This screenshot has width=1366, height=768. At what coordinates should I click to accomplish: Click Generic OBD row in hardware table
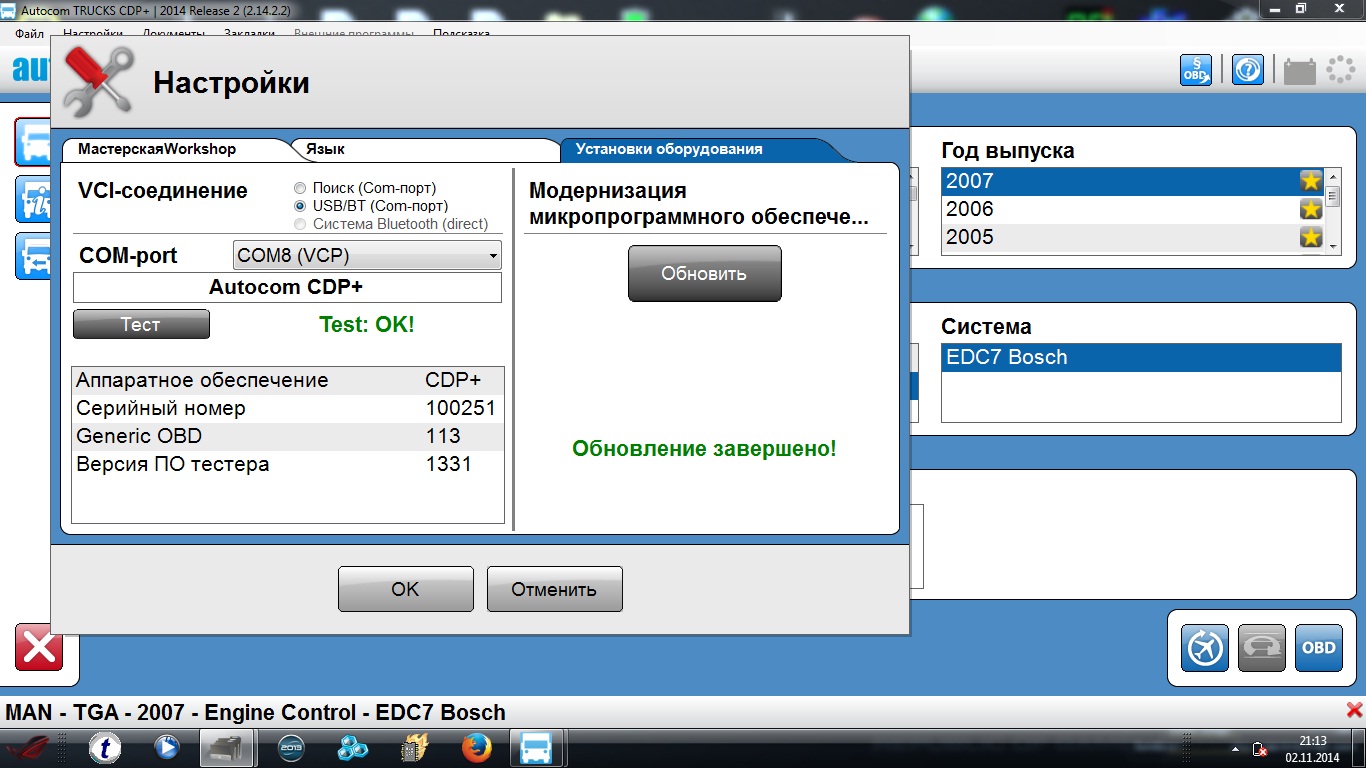(x=287, y=436)
